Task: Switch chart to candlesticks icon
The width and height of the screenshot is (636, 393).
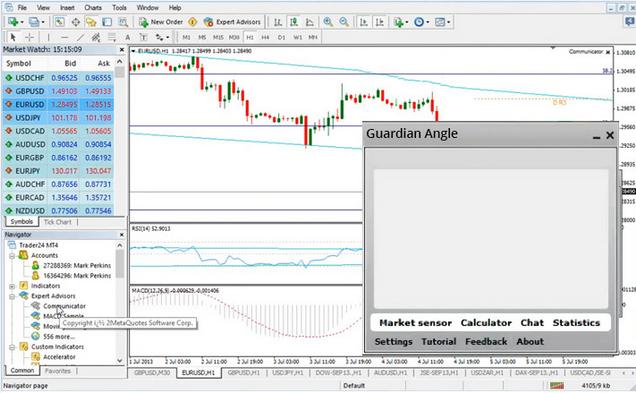Action: click(294, 22)
